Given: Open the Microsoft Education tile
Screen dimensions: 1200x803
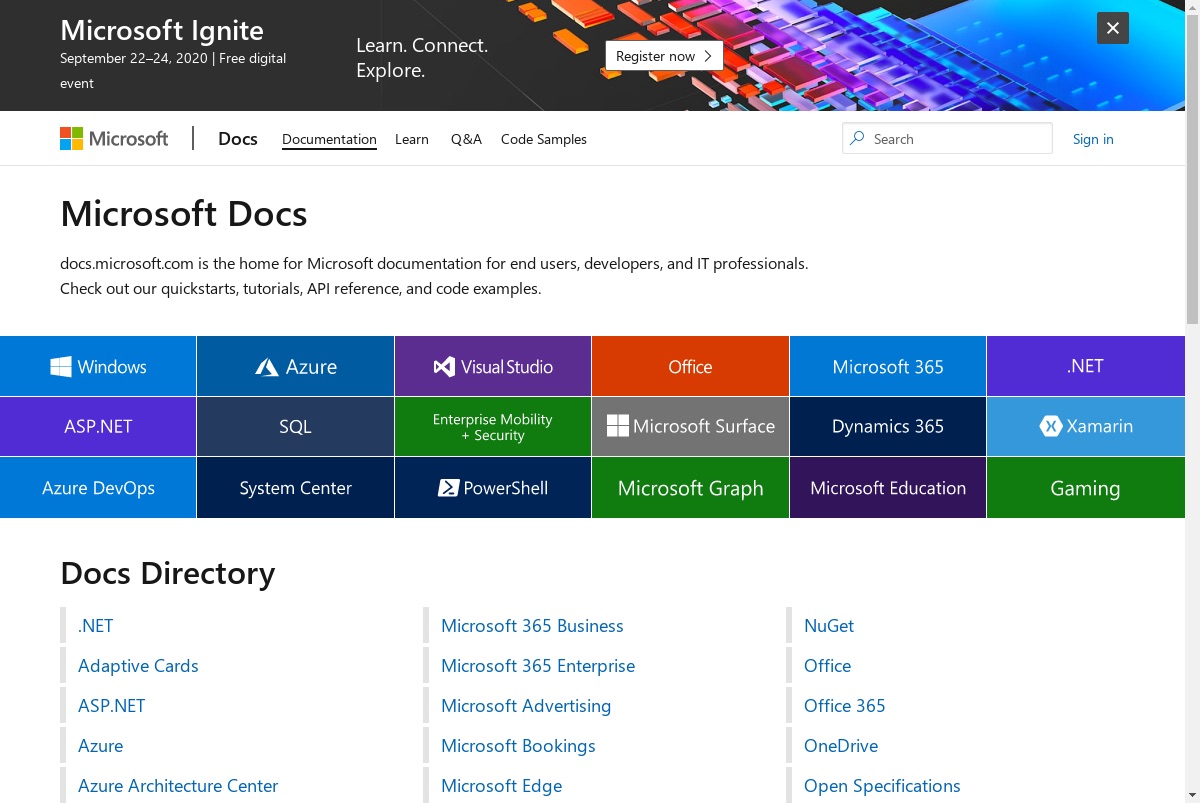Looking at the screenshot, I should point(888,488).
